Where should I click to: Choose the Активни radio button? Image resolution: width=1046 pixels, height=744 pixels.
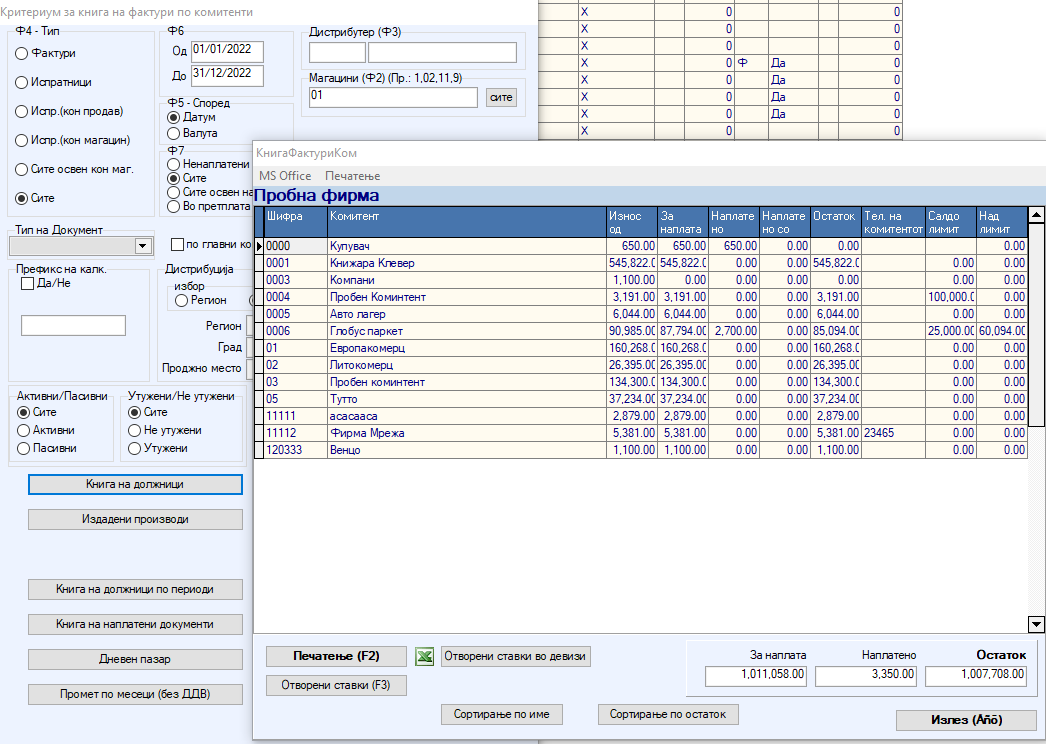[x=24, y=430]
